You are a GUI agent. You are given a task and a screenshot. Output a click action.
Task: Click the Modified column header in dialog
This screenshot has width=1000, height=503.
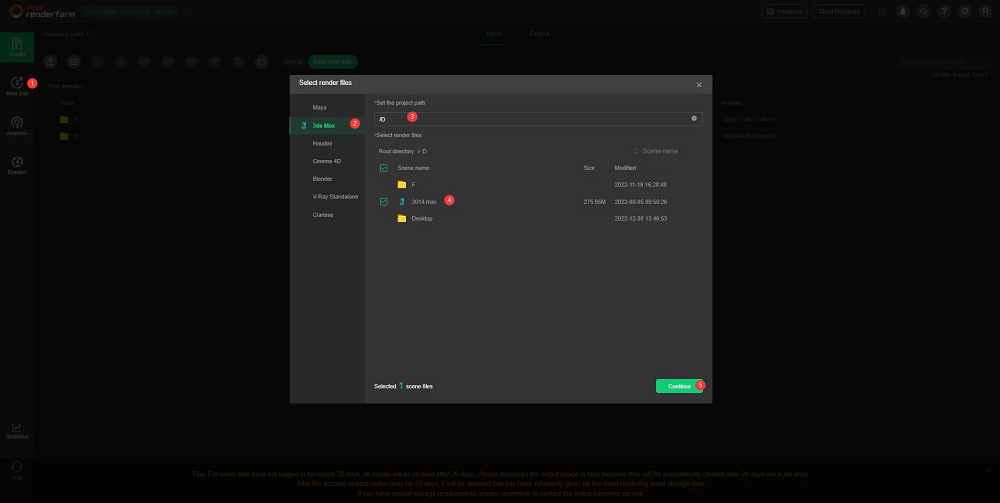pyautogui.click(x=625, y=168)
